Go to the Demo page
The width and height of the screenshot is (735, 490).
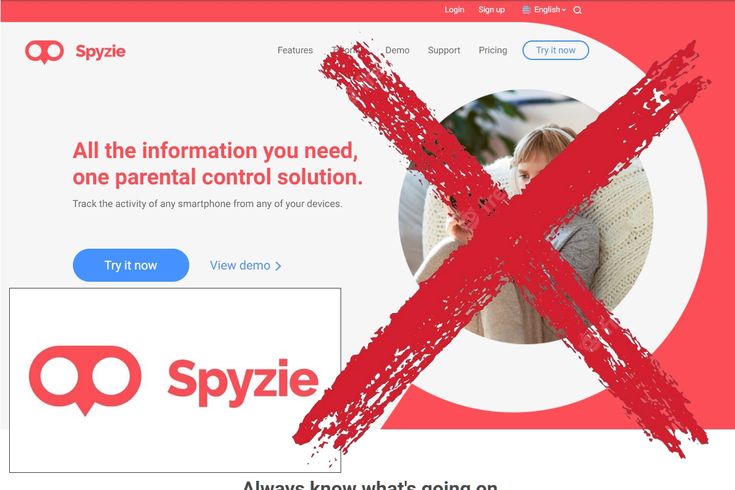pyautogui.click(x=397, y=50)
